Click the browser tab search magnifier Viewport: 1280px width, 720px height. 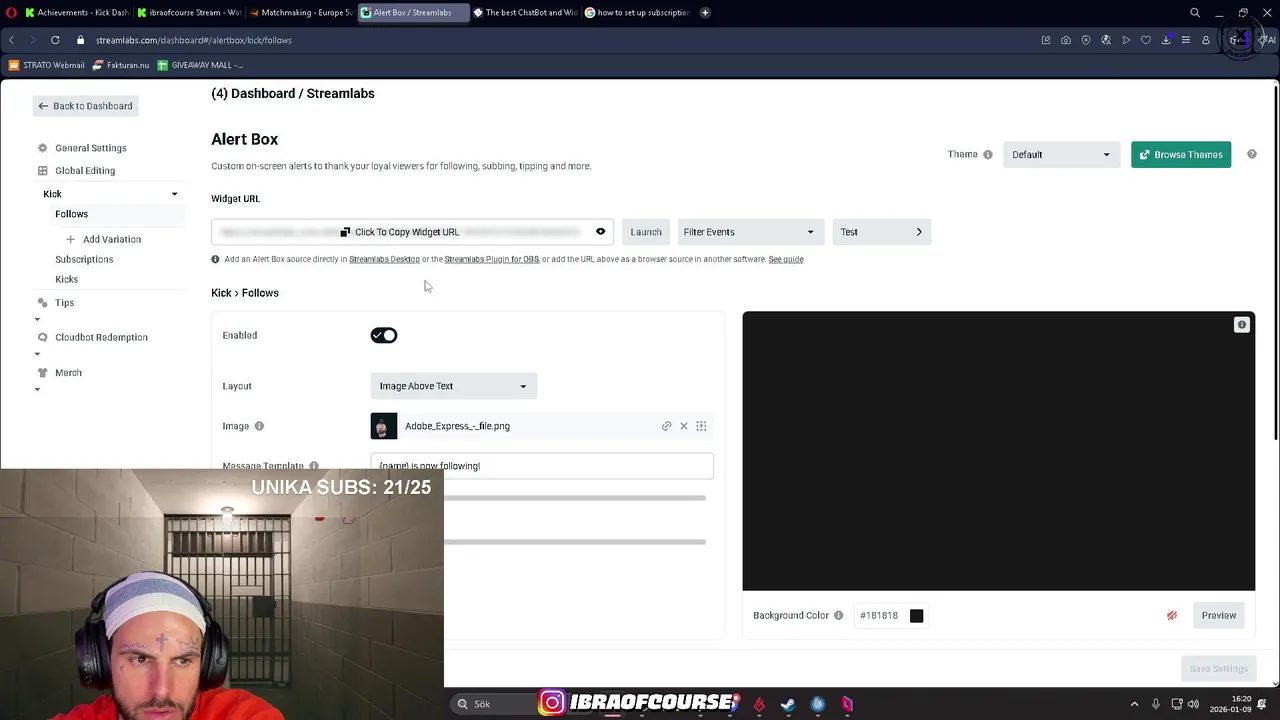tap(1195, 13)
